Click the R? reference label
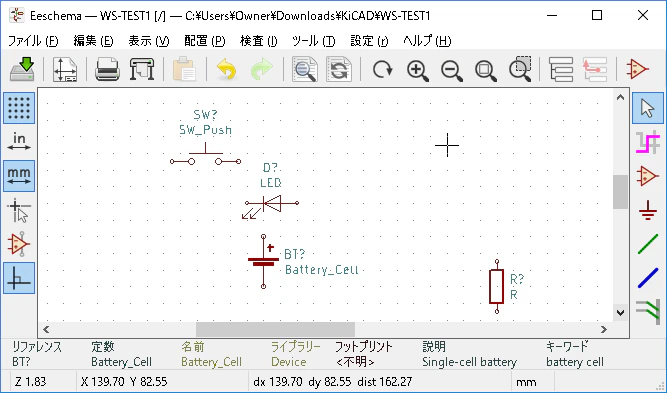Screen dimensions: 667x393 point(517,279)
